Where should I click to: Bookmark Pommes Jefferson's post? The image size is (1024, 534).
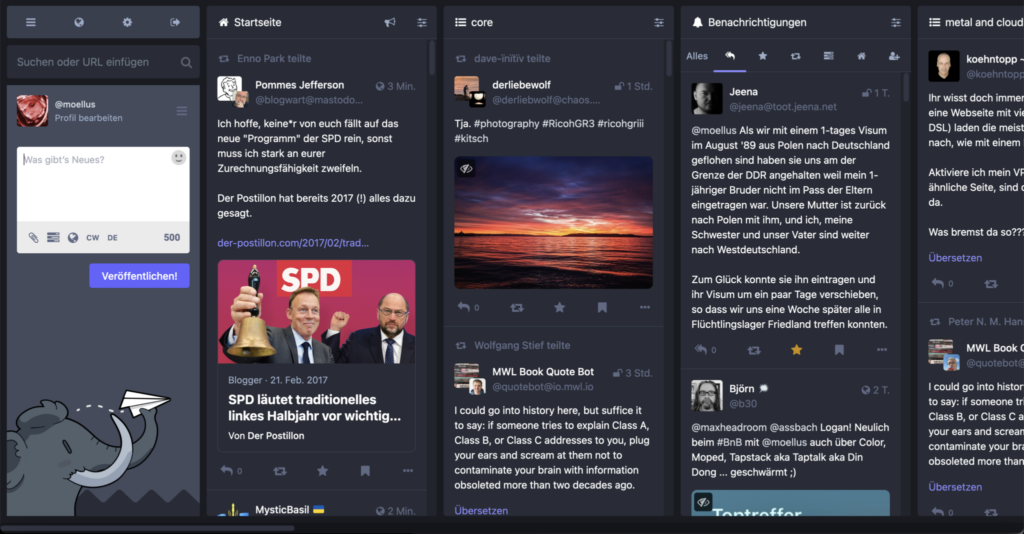[365, 471]
